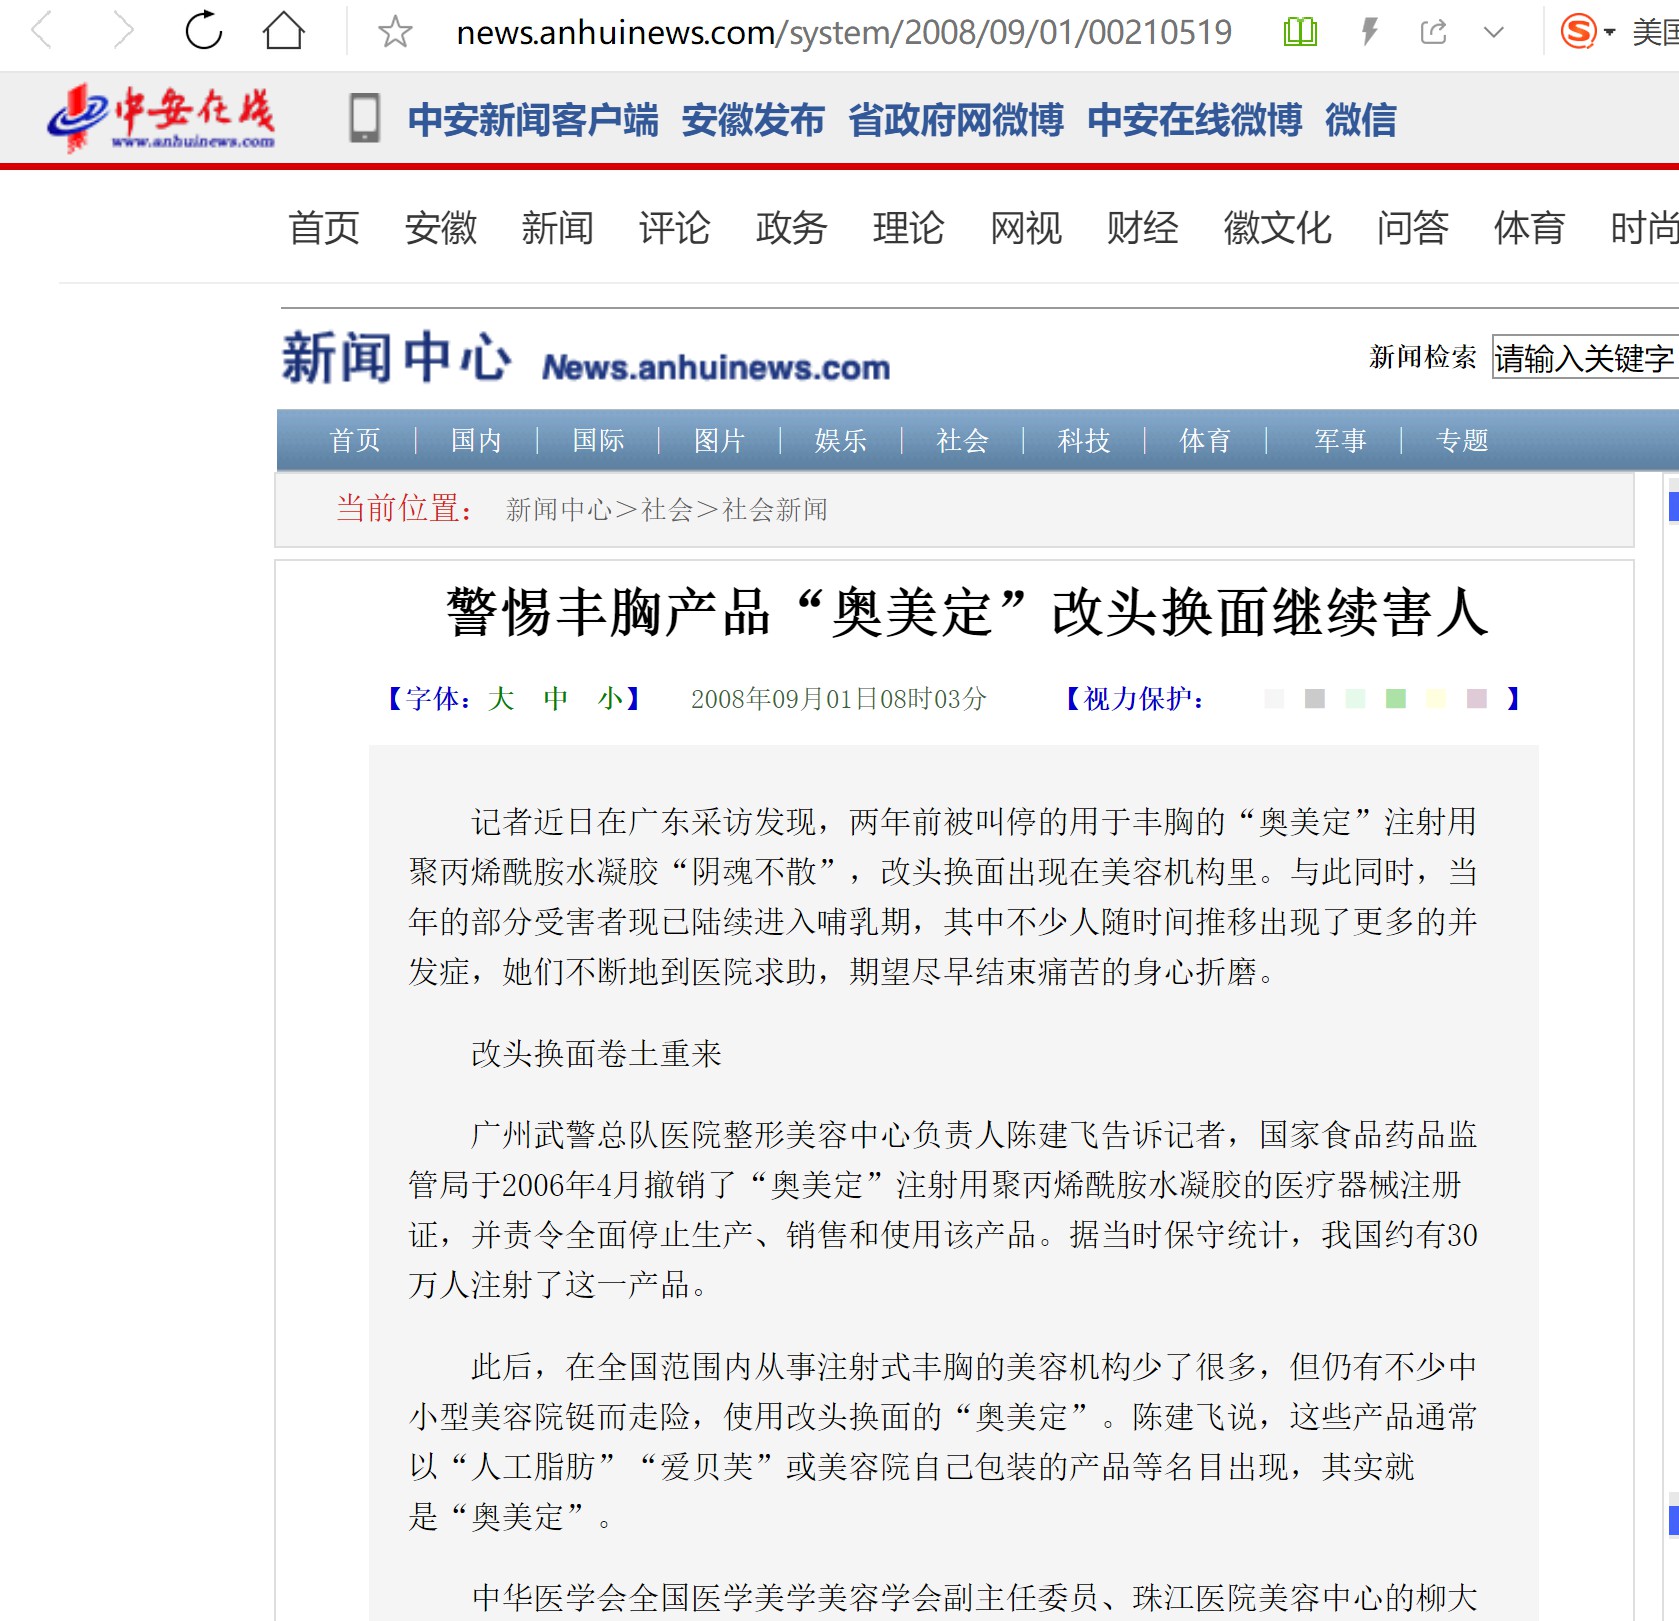The width and height of the screenshot is (1679, 1621).
Task: Bookmark this page with the star icon
Action: pos(395,32)
